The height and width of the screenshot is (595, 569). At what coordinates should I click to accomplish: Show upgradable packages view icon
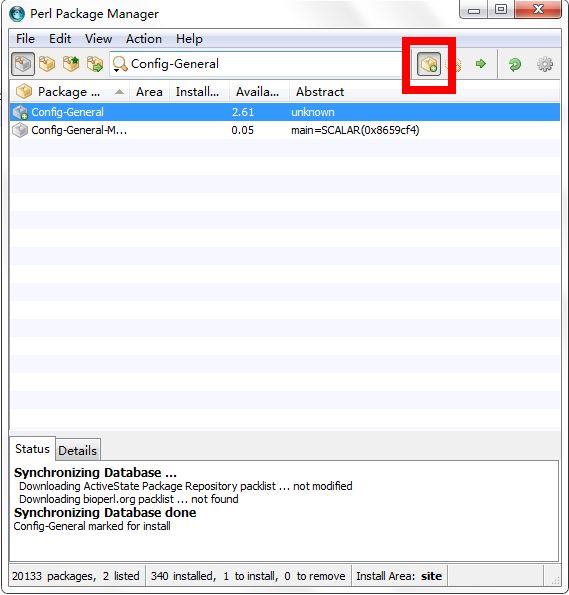click(71, 64)
